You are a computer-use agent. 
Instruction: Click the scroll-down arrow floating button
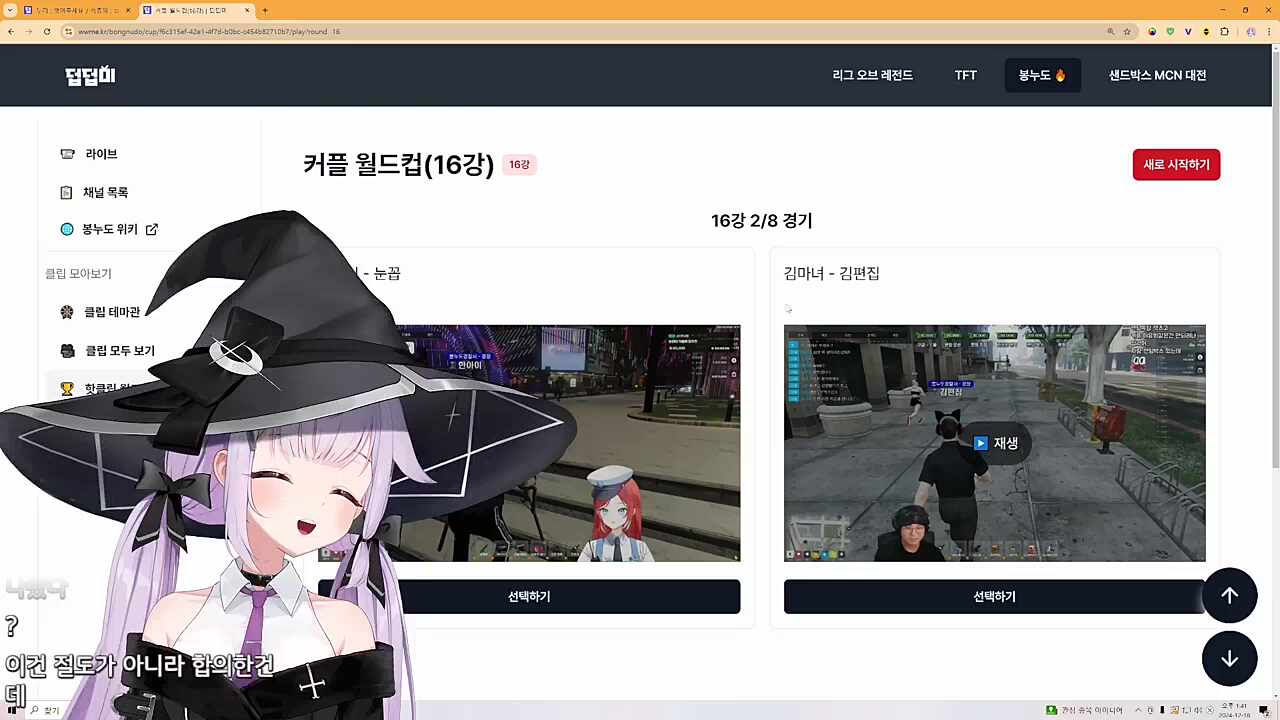pos(1229,658)
